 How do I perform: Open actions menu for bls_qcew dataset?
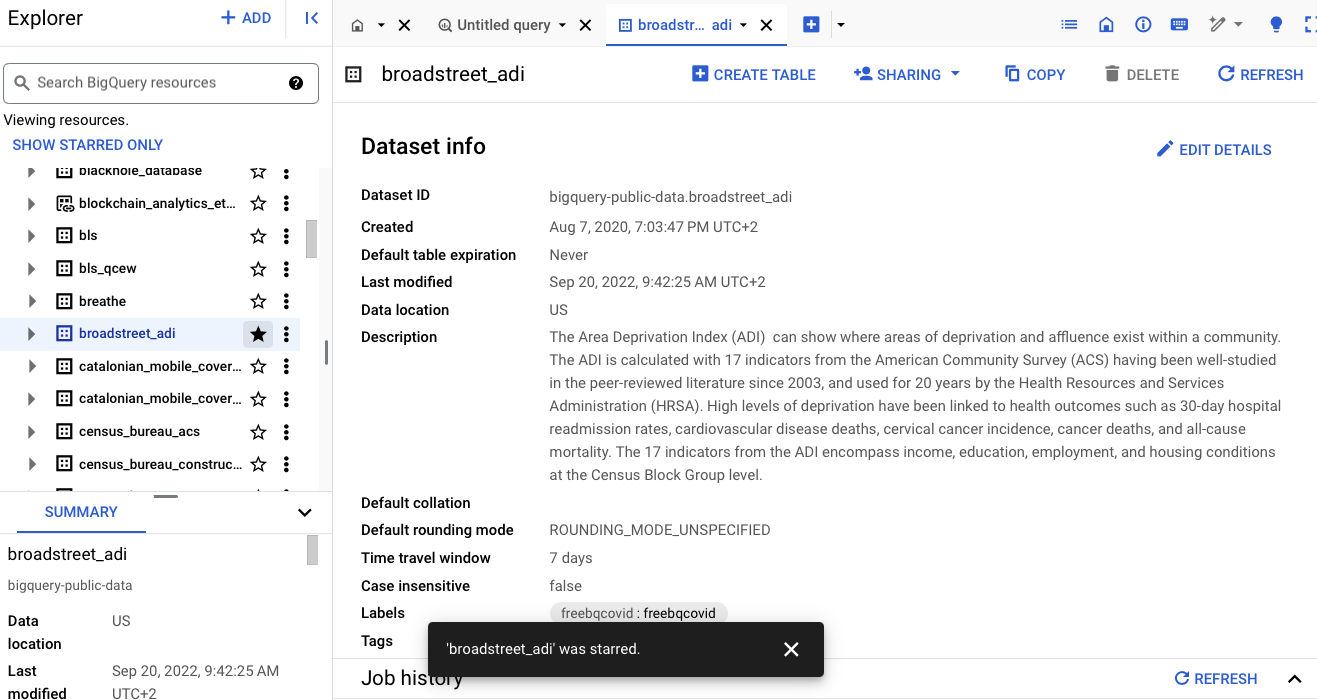tap(286, 269)
